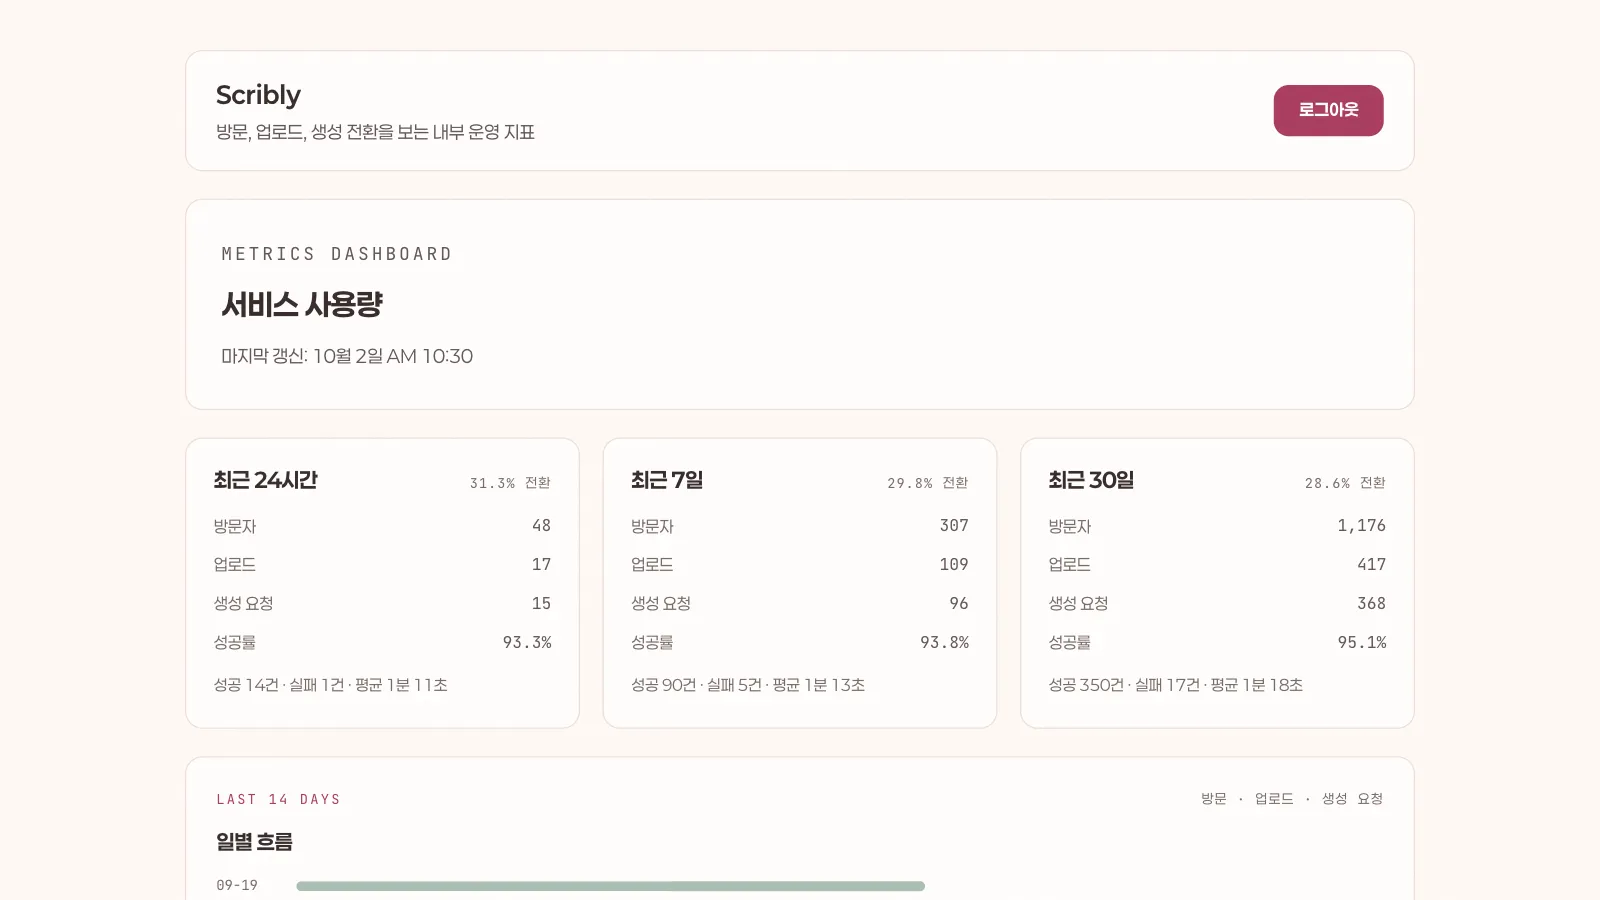Click the 28.6% 전환 value
This screenshot has width=1600, height=900.
click(1345, 483)
